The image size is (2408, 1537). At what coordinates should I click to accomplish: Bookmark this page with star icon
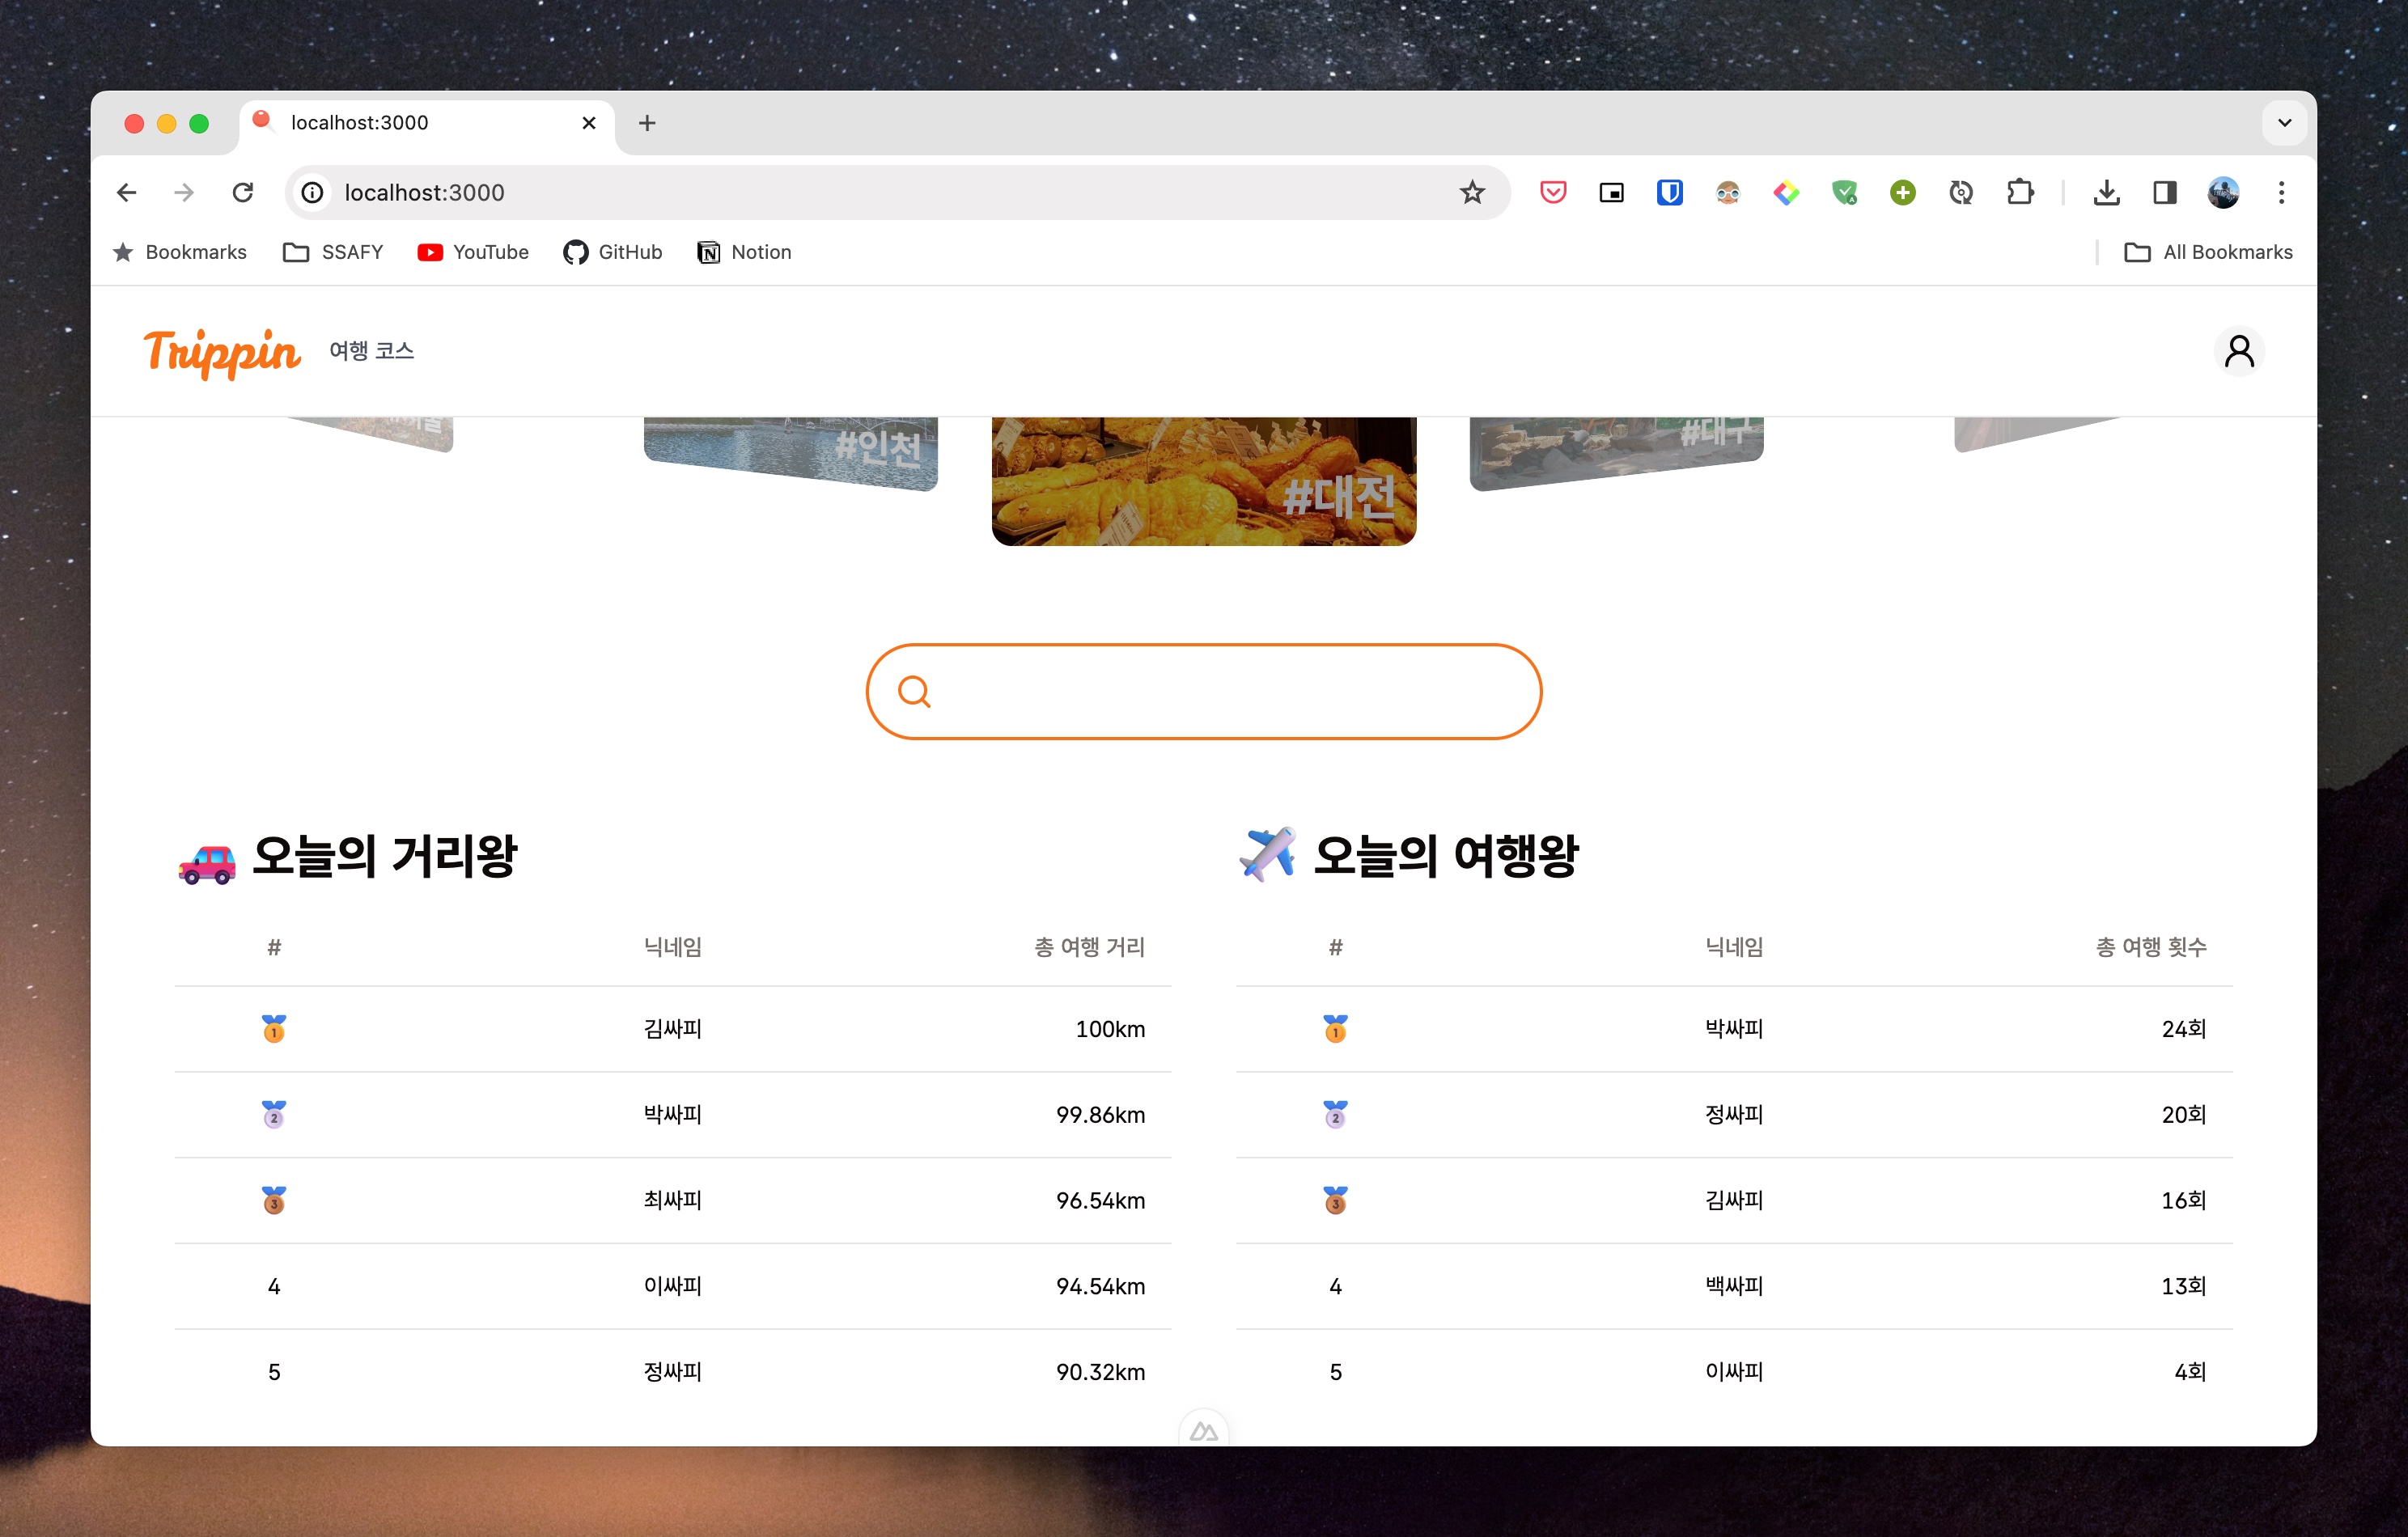pyautogui.click(x=1471, y=192)
